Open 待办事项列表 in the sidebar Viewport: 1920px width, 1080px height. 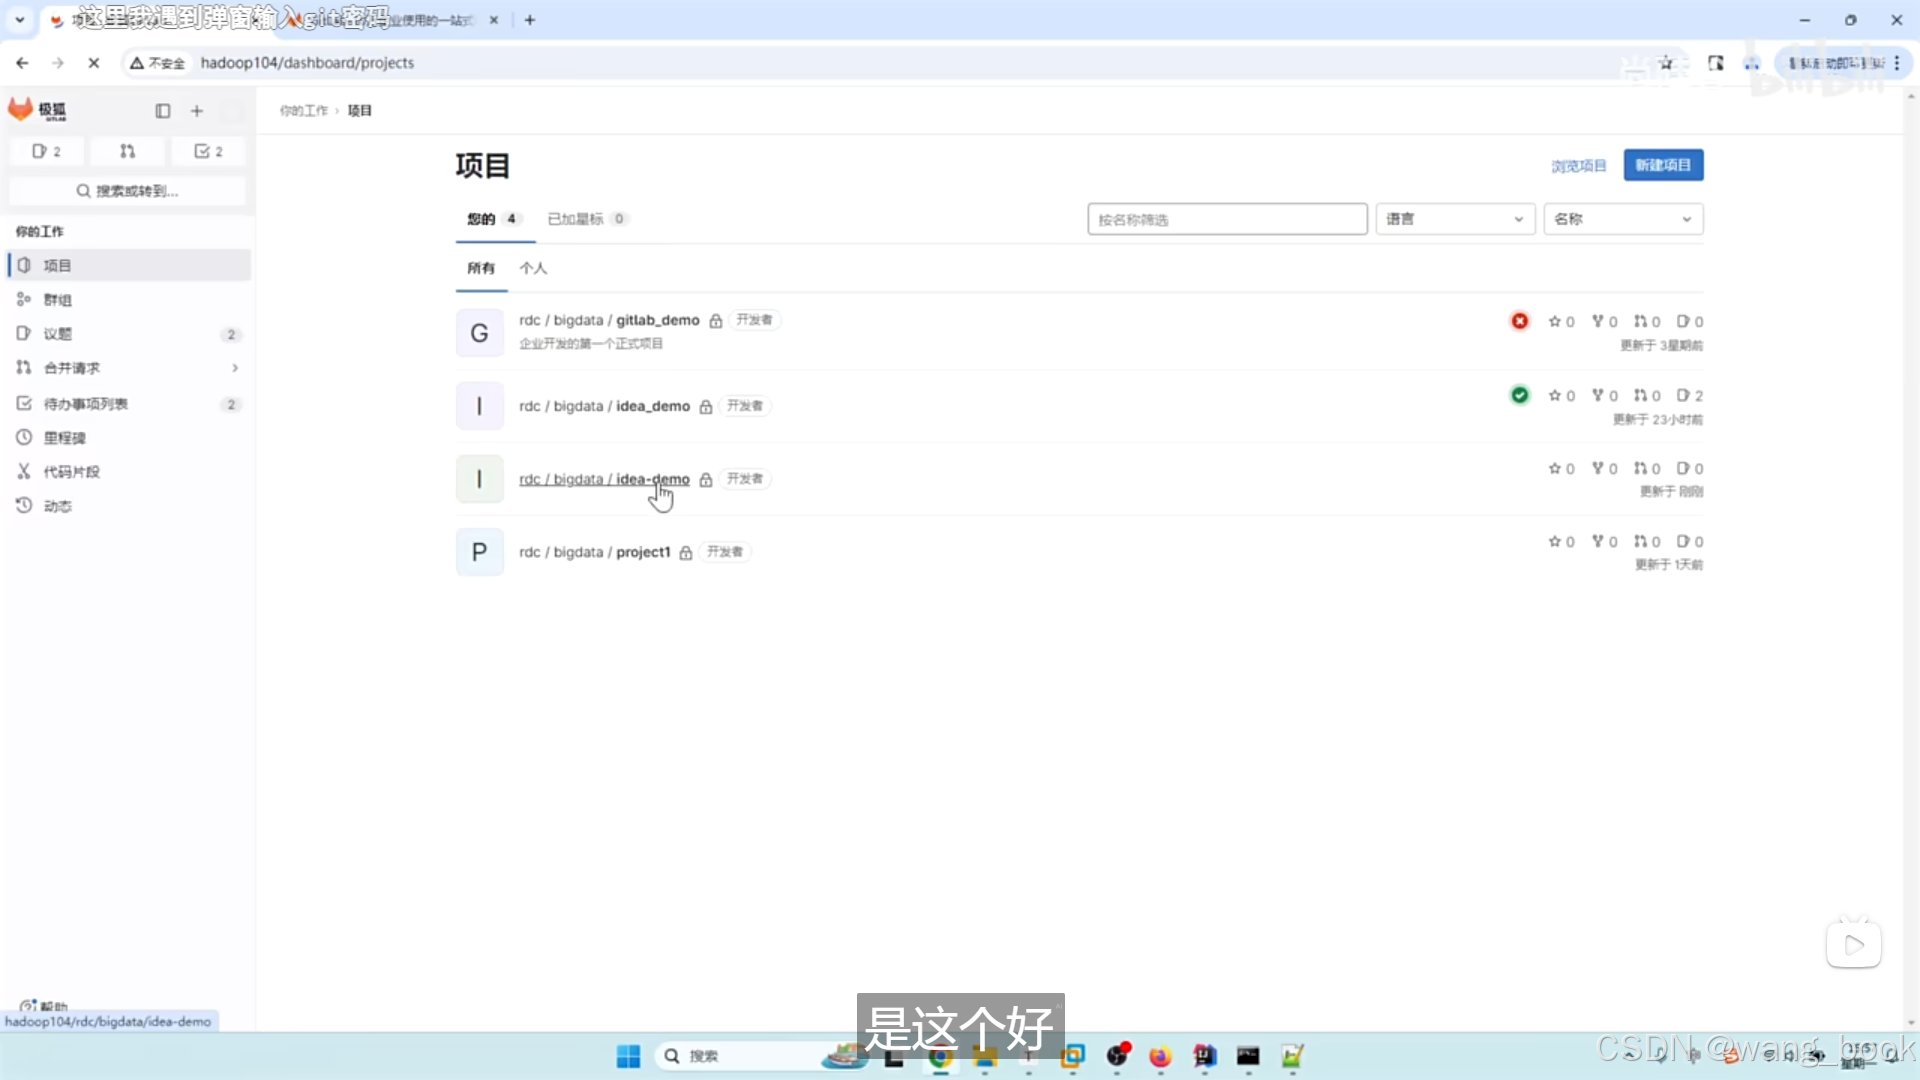click(x=128, y=403)
